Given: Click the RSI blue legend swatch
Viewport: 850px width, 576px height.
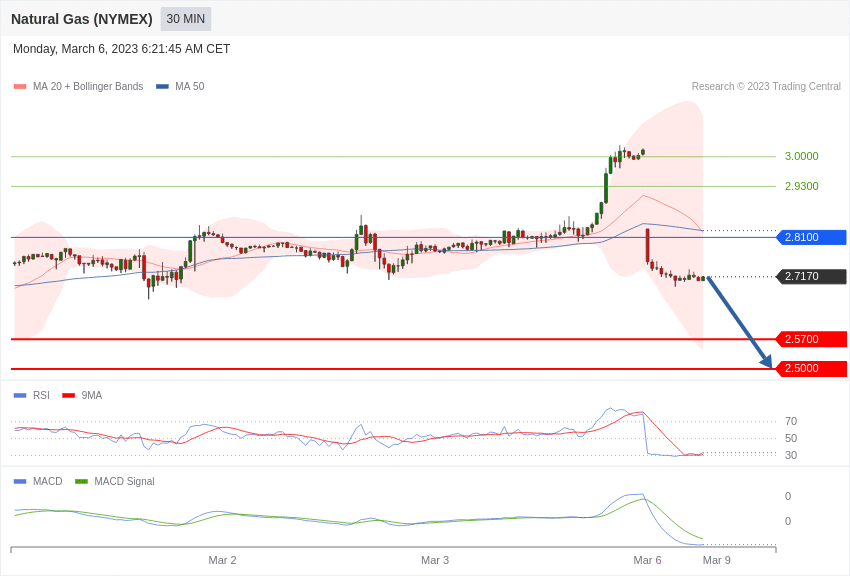Looking at the screenshot, I should click(x=20, y=396).
